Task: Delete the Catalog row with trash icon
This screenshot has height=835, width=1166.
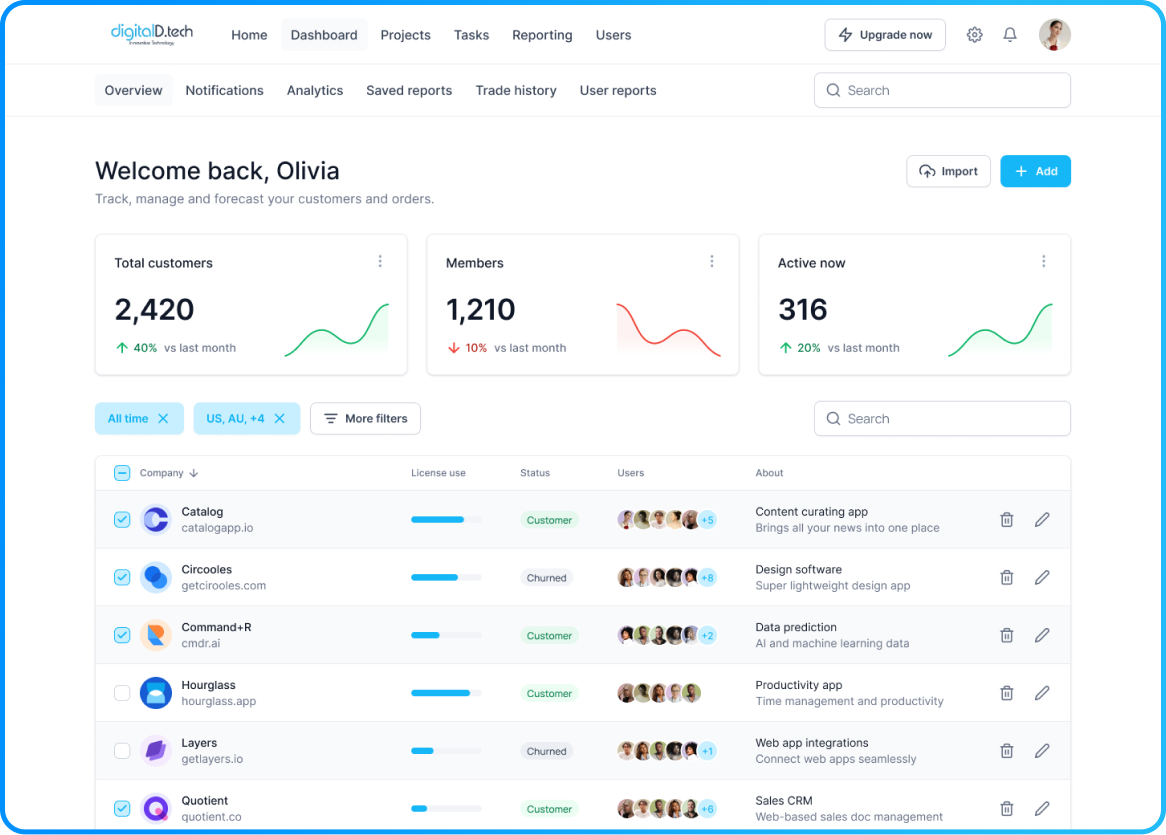Action: coord(1007,520)
